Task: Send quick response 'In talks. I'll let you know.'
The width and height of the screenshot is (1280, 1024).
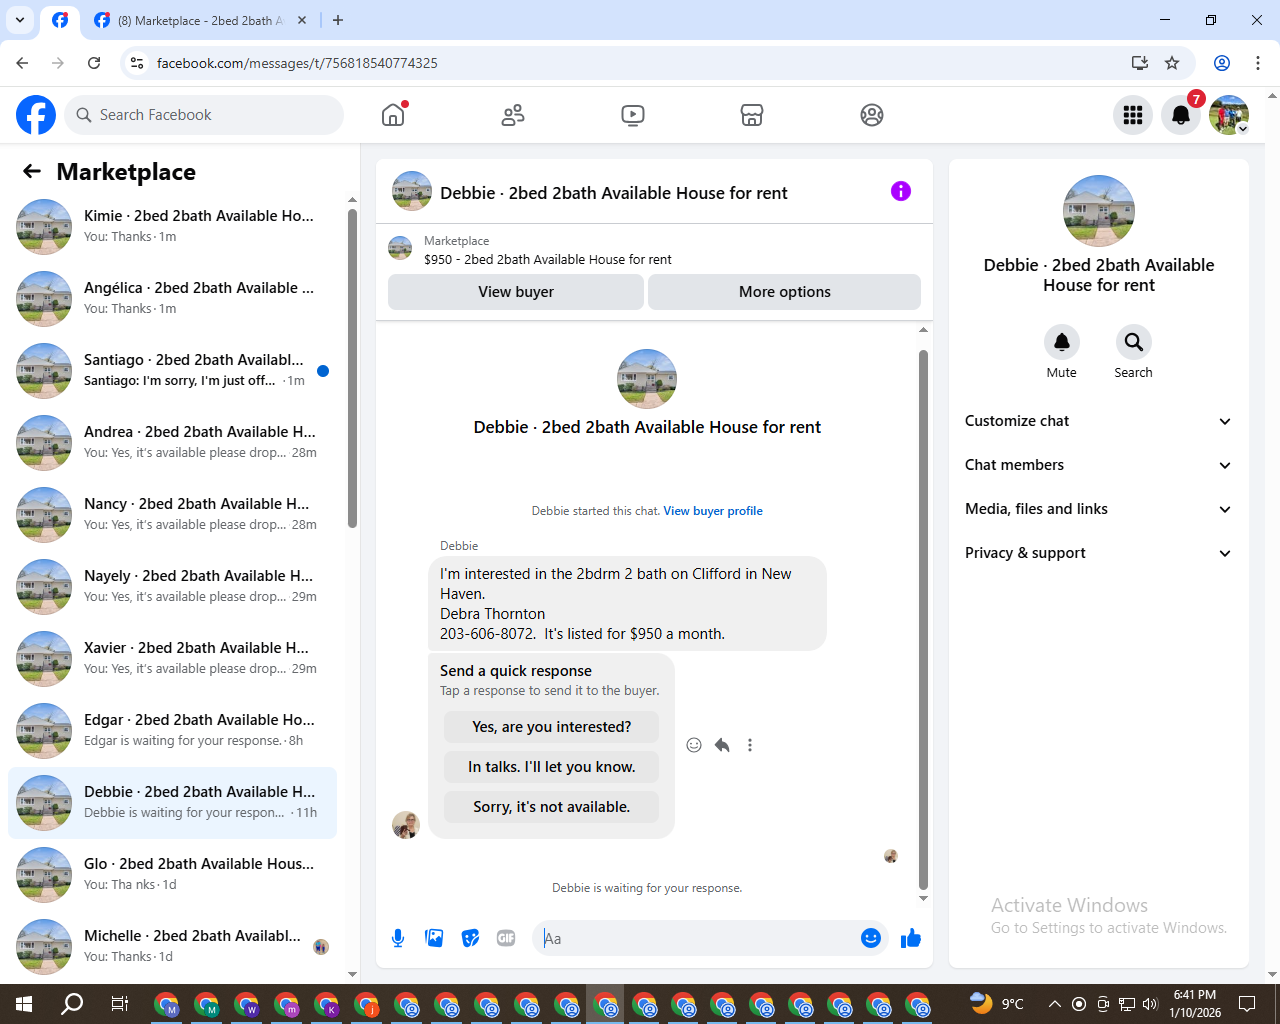Action: pyautogui.click(x=552, y=767)
